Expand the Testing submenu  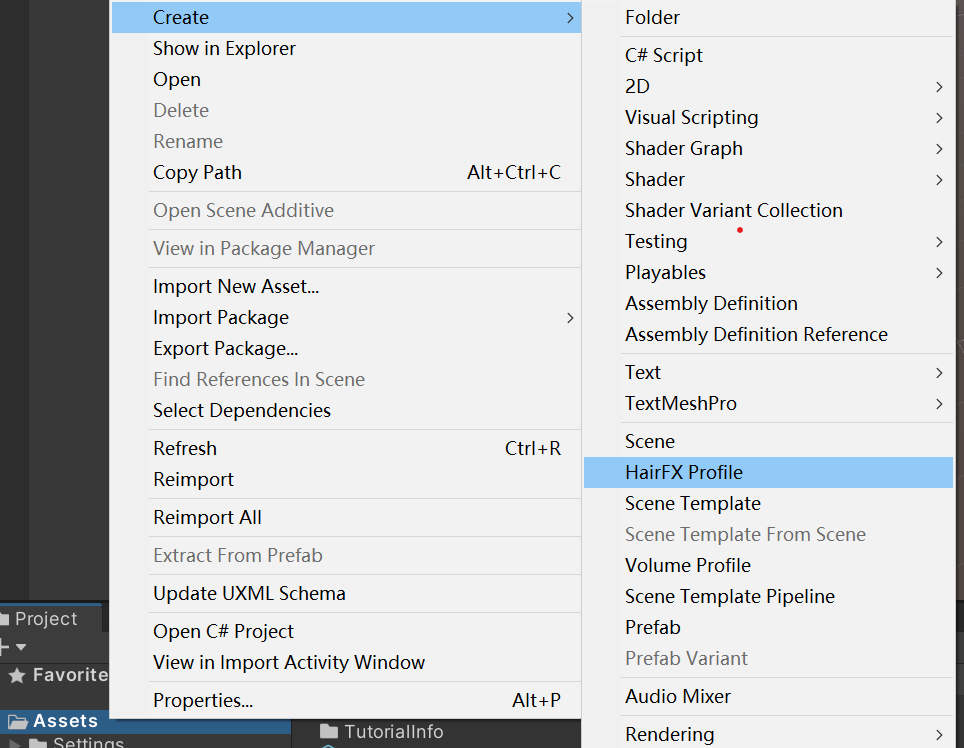coord(937,241)
